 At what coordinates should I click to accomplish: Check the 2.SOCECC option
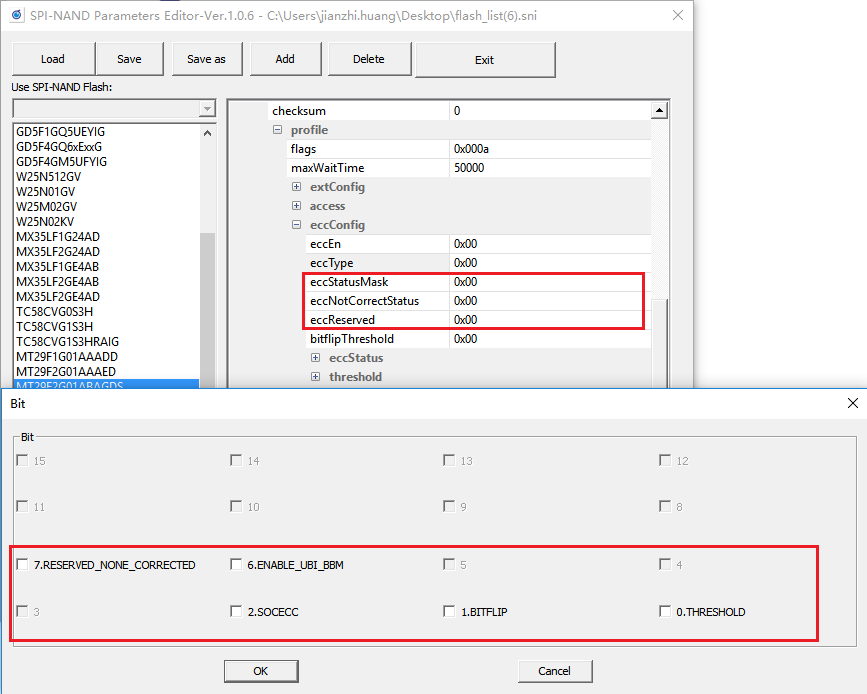click(x=237, y=611)
